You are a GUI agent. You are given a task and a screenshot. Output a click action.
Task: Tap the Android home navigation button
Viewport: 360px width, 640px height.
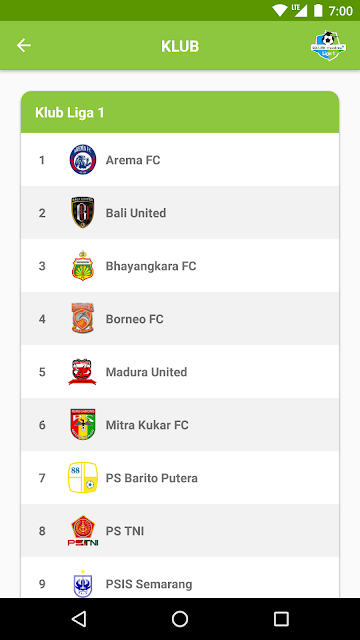180,619
